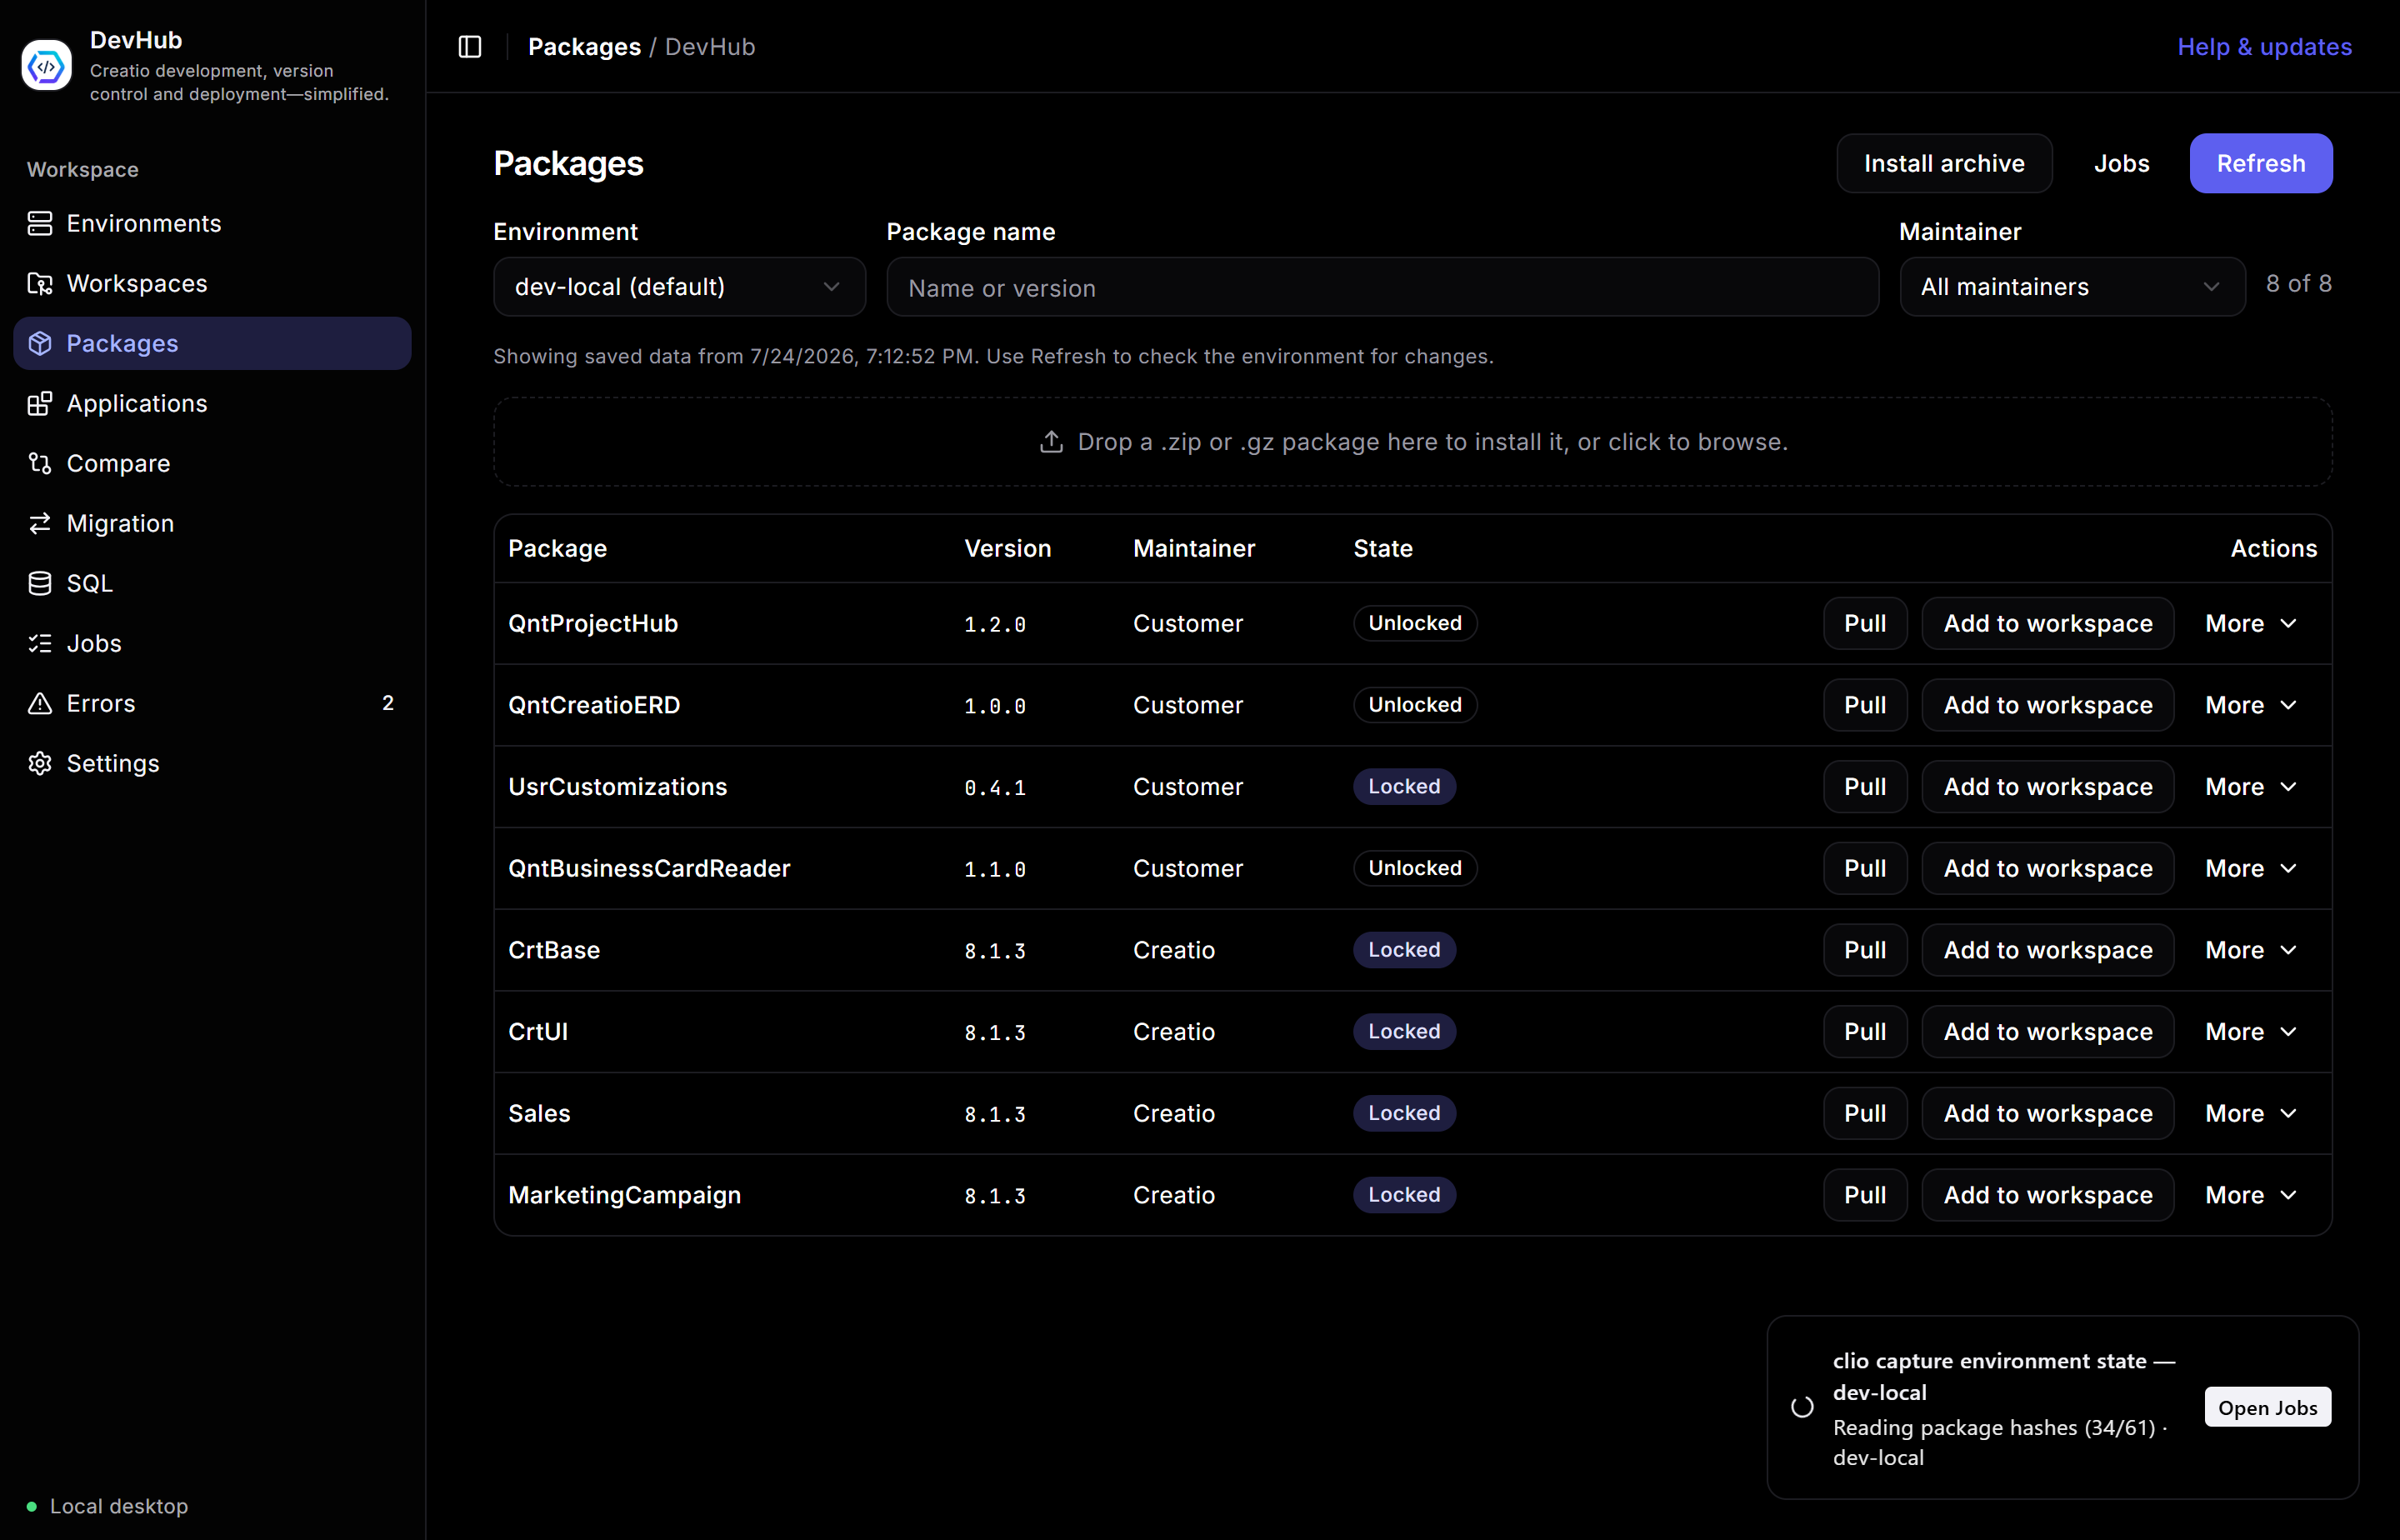The width and height of the screenshot is (2400, 1540).
Task: Add QntCreatioERD to workspace
Action: click(x=2048, y=705)
